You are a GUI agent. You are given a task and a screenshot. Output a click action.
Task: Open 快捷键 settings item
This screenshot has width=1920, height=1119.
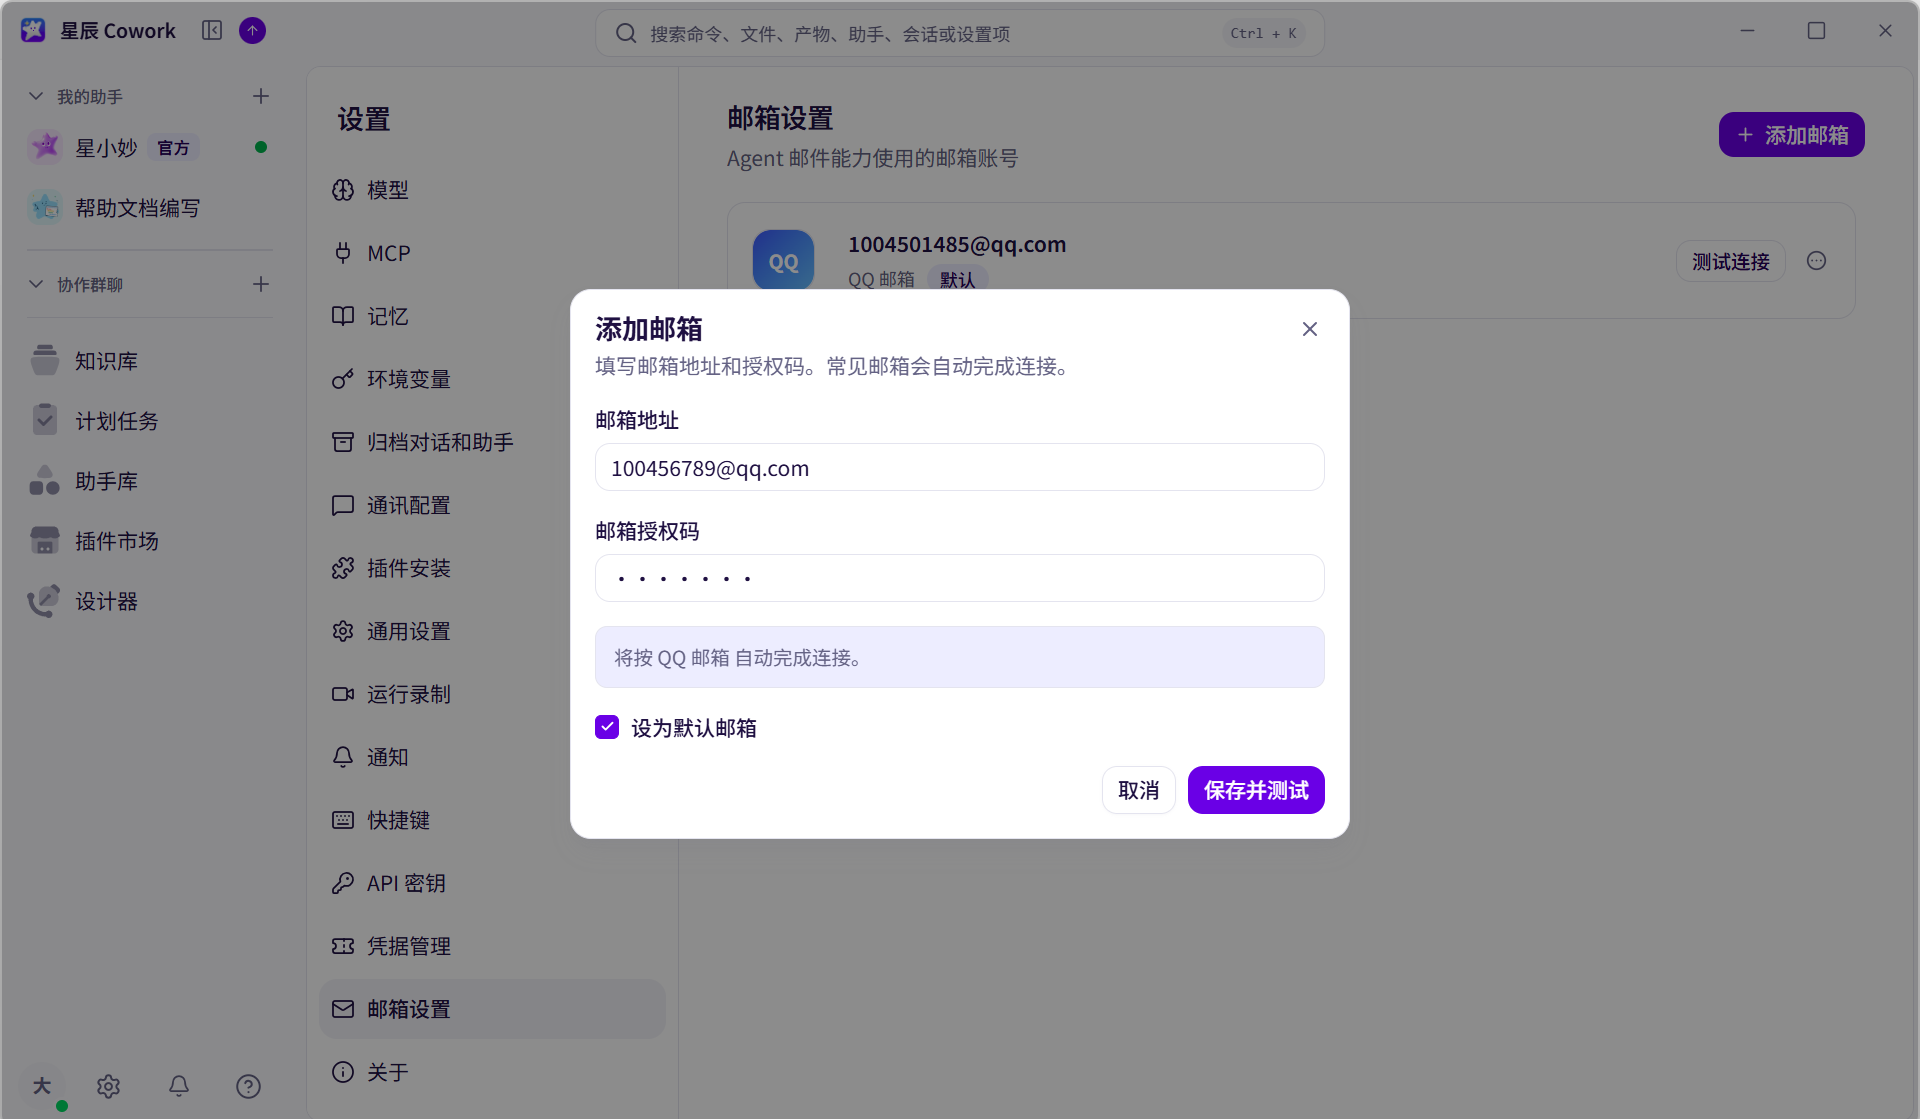pos(492,820)
